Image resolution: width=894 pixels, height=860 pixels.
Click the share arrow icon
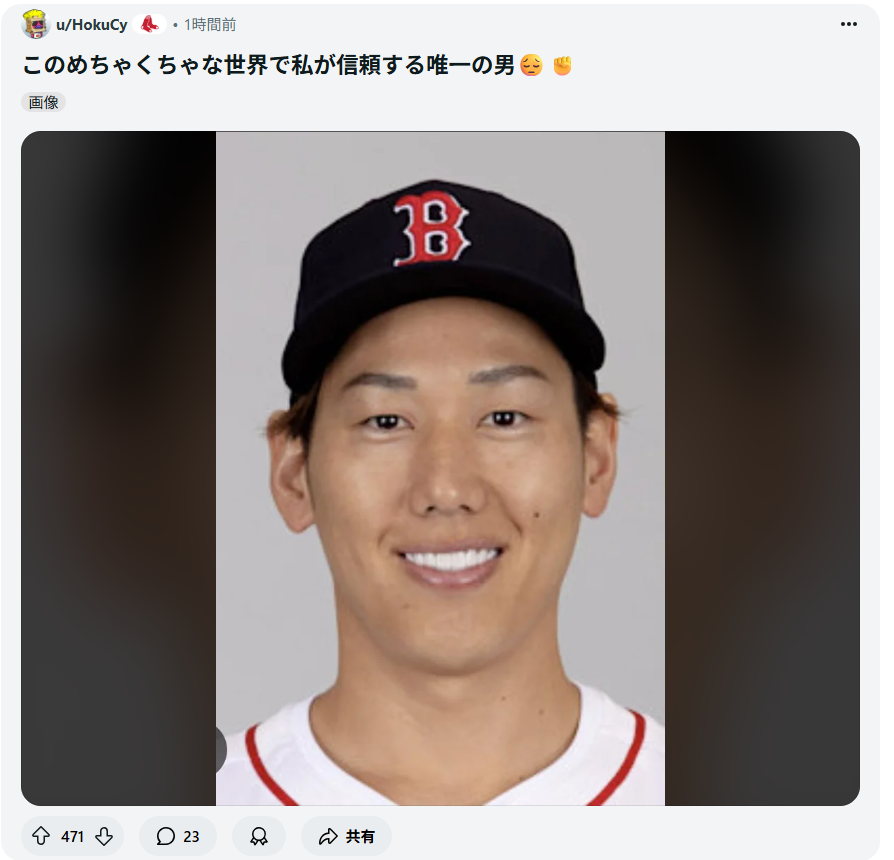[328, 837]
